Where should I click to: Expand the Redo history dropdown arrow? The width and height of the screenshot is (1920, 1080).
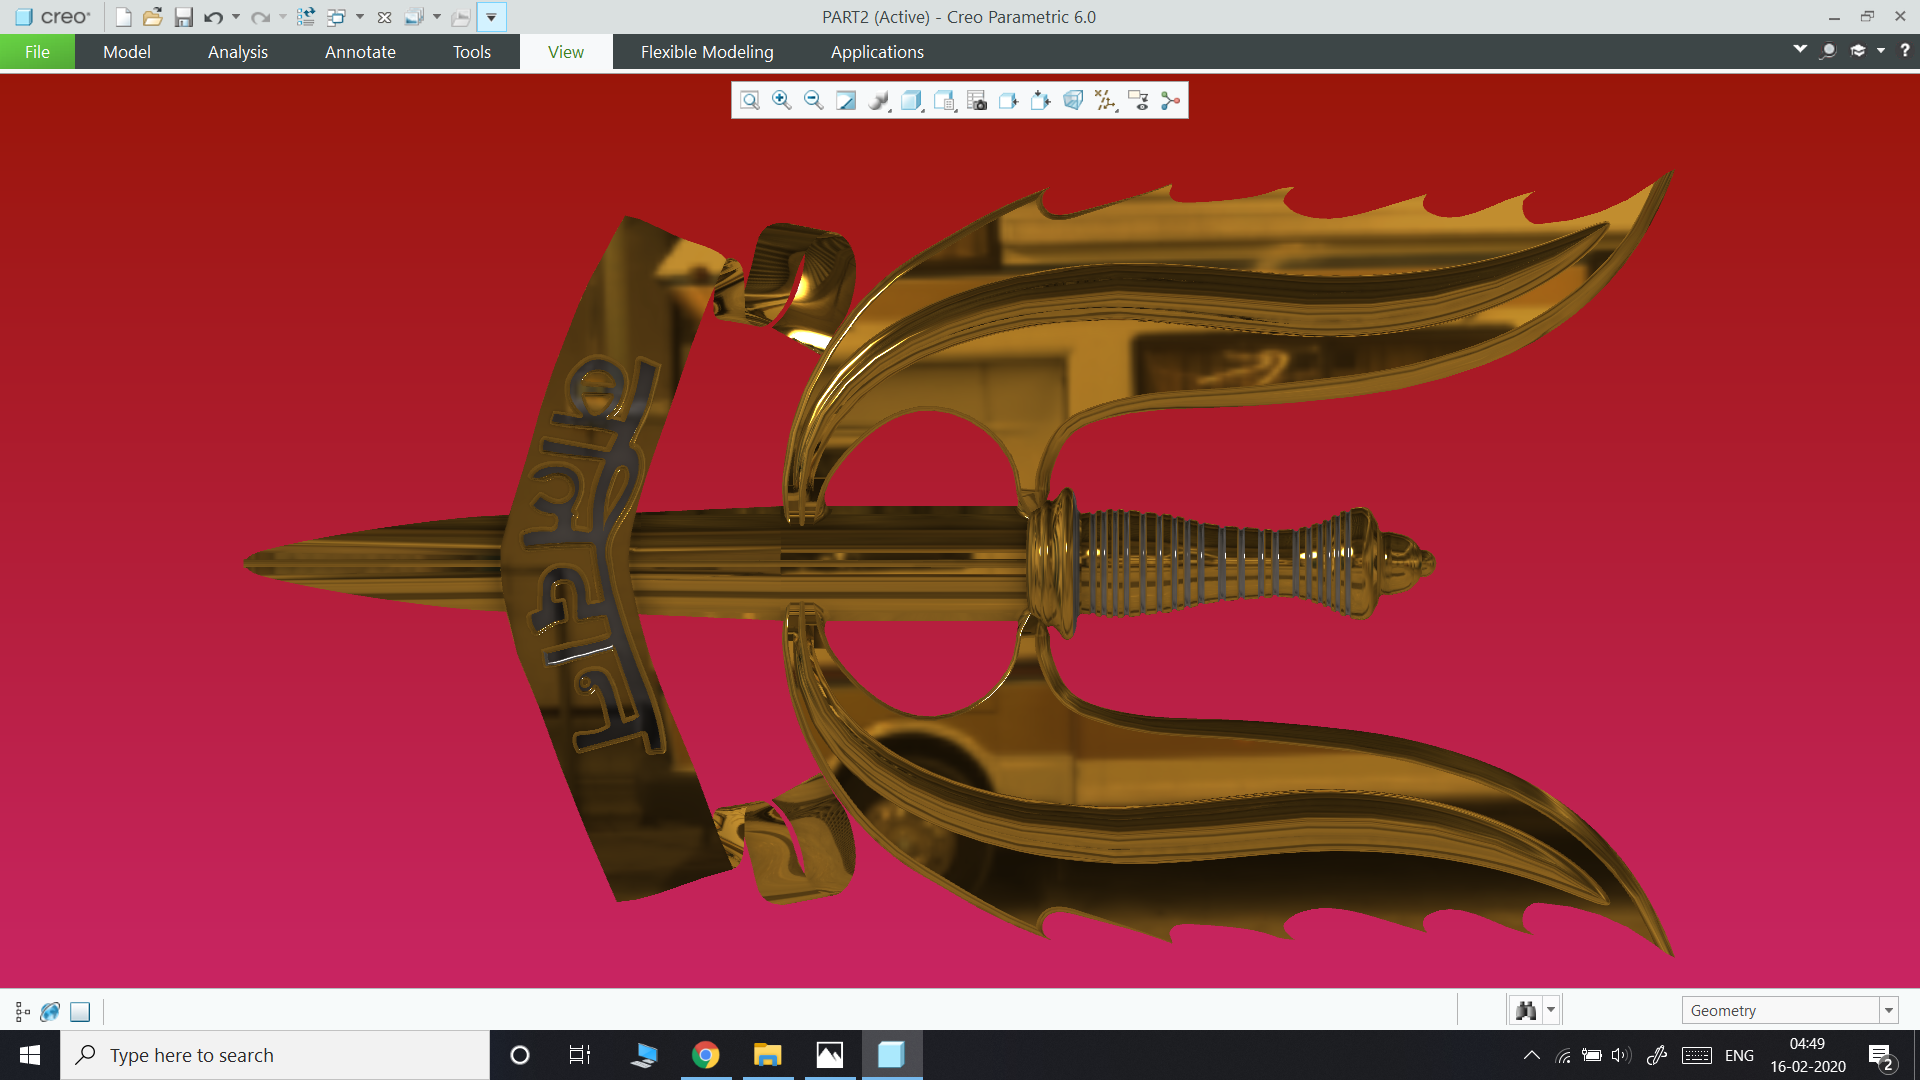click(x=283, y=17)
